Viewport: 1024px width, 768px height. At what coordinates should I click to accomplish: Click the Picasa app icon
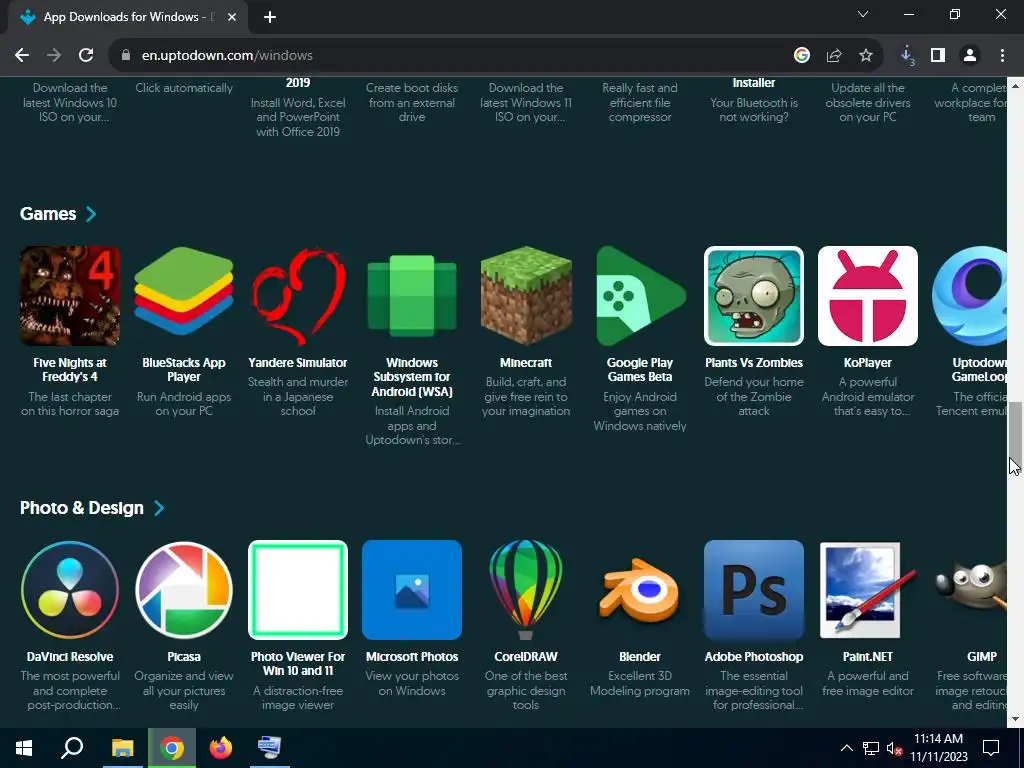click(x=184, y=590)
